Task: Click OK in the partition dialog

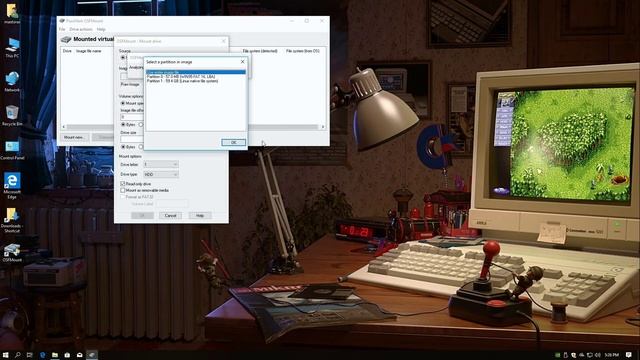Action: click(233, 142)
